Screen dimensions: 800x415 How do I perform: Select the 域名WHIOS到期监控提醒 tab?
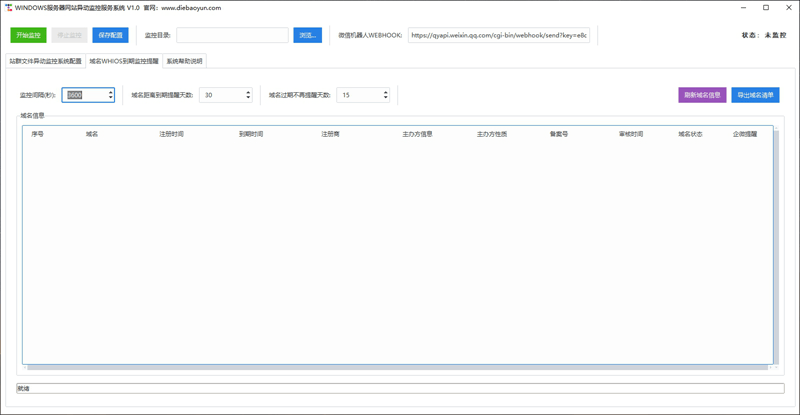pyautogui.click(x=124, y=61)
